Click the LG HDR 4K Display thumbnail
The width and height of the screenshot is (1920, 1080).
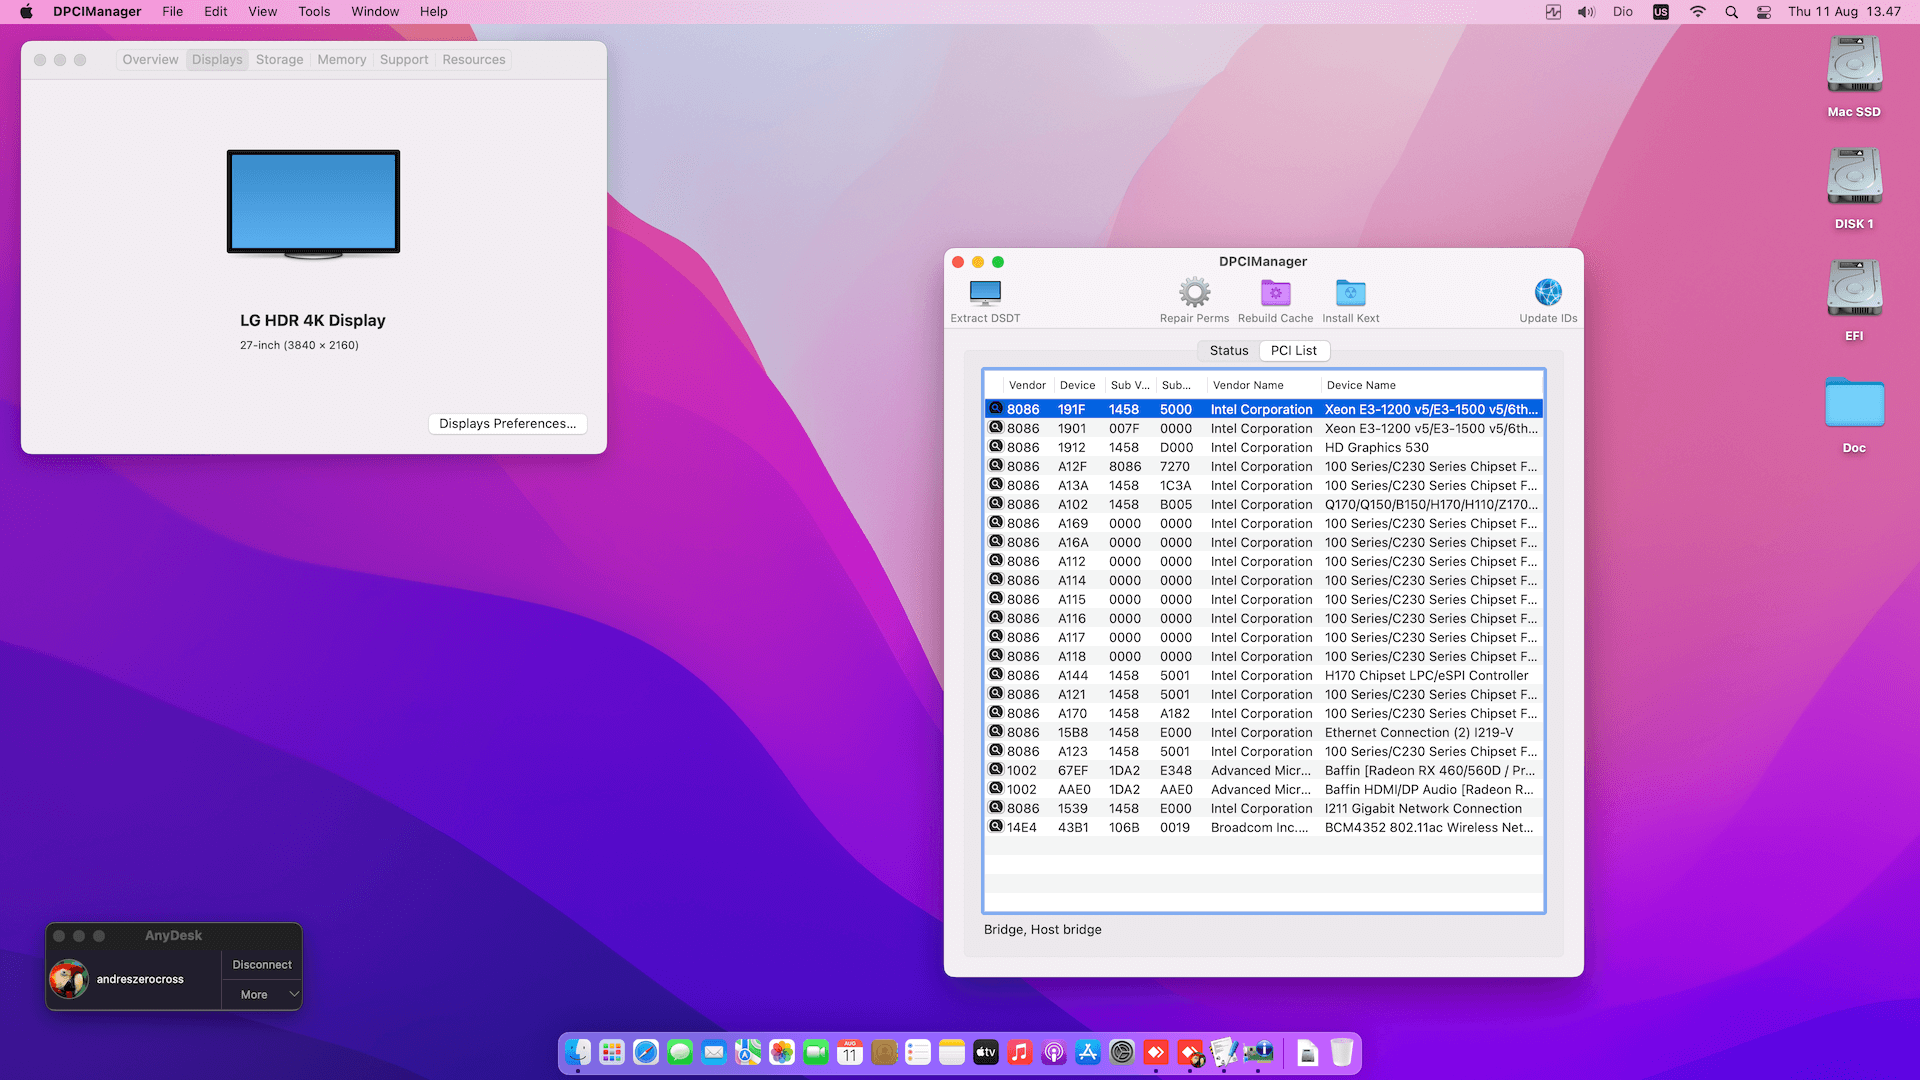pos(313,204)
